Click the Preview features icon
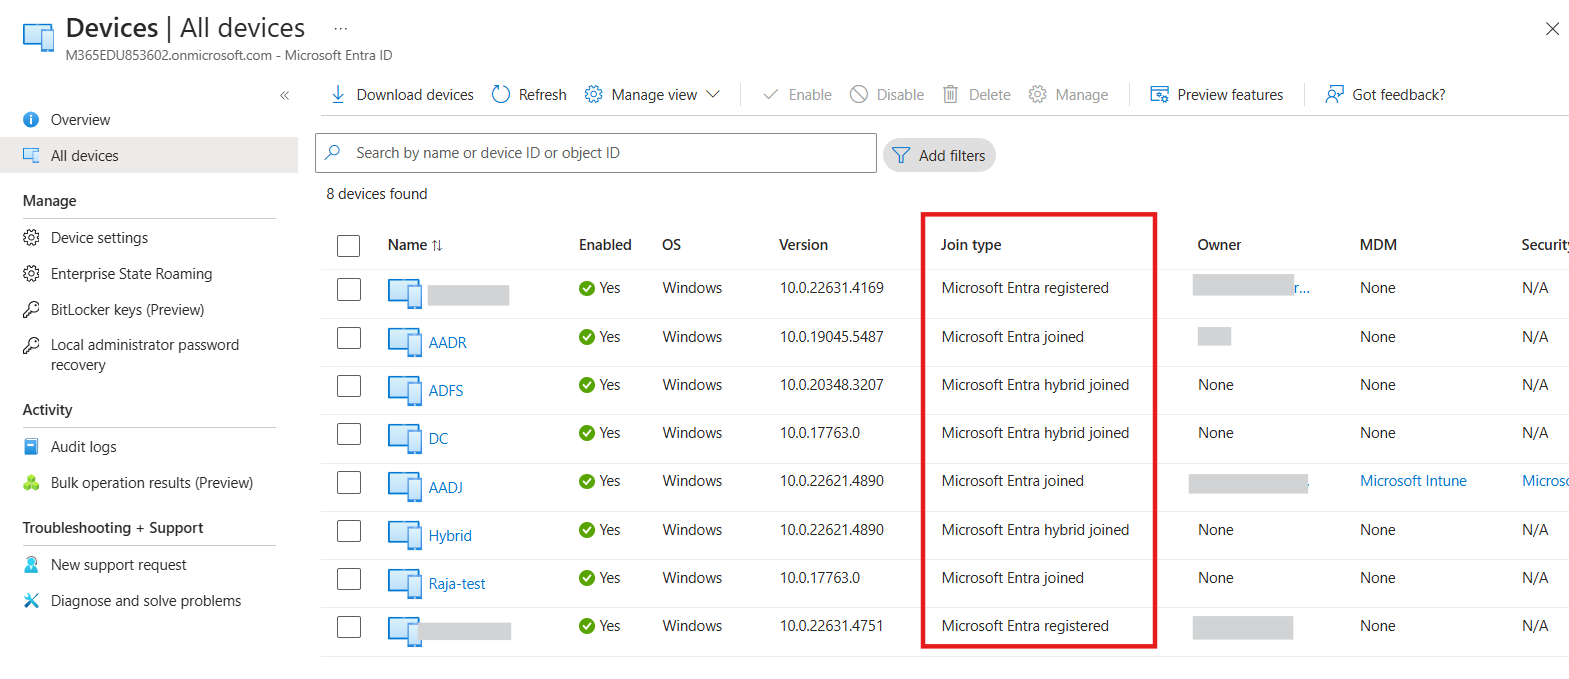The image size is (1569, 679). [1160, 94]
